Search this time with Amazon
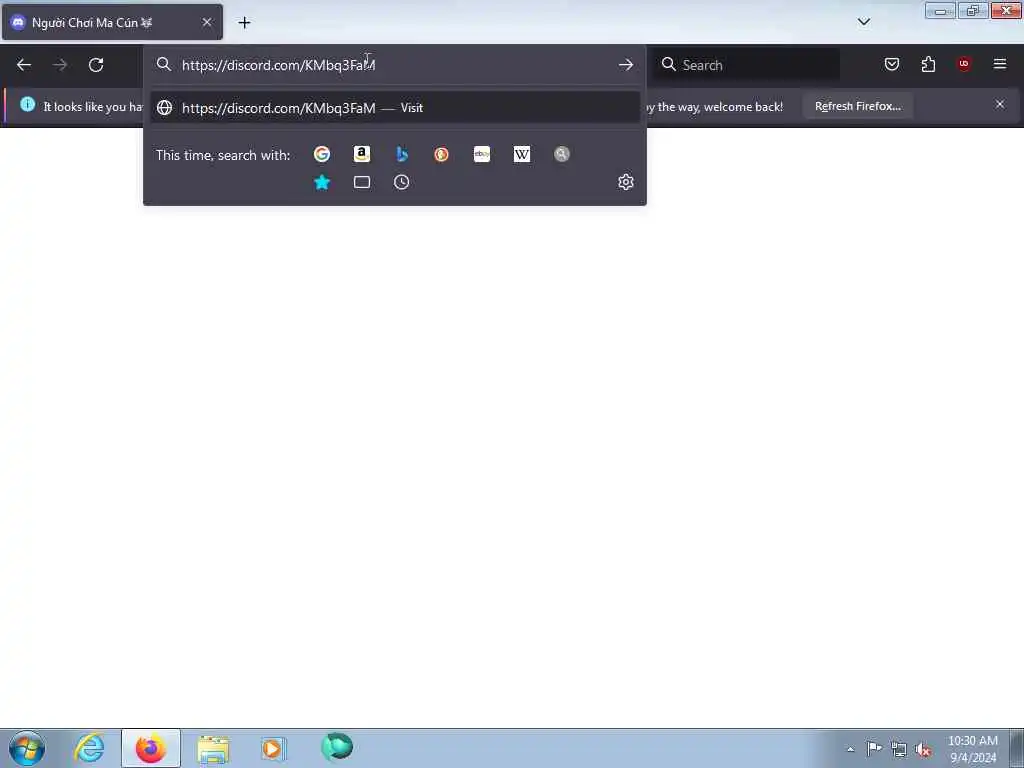The image size is (1024, 768). click(362, 154)
